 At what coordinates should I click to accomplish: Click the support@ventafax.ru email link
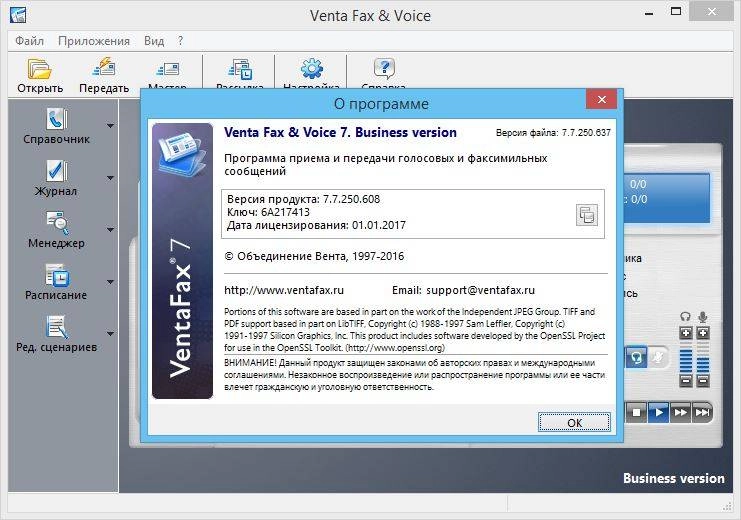pos(481,290)
